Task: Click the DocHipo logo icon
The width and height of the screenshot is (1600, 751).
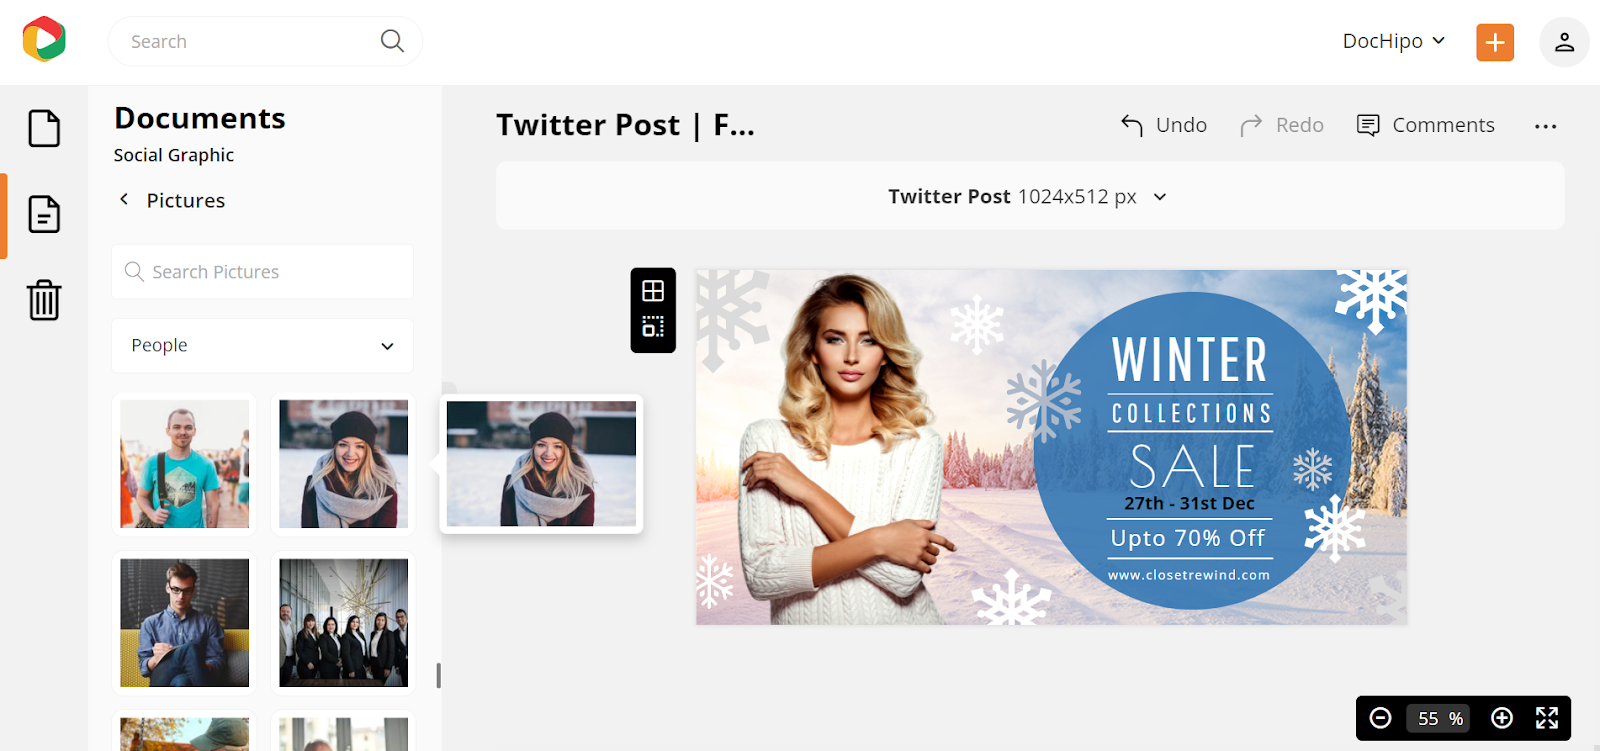Action: tap(44, 39)
